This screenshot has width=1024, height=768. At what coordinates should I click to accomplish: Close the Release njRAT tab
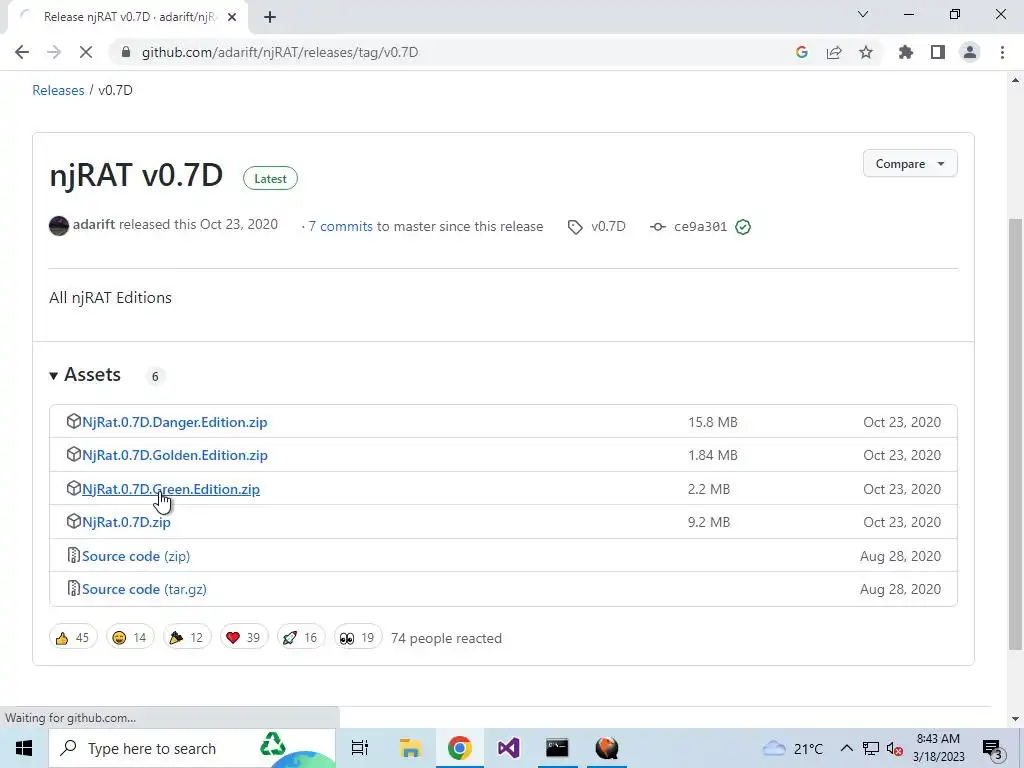tap(232, 17)
